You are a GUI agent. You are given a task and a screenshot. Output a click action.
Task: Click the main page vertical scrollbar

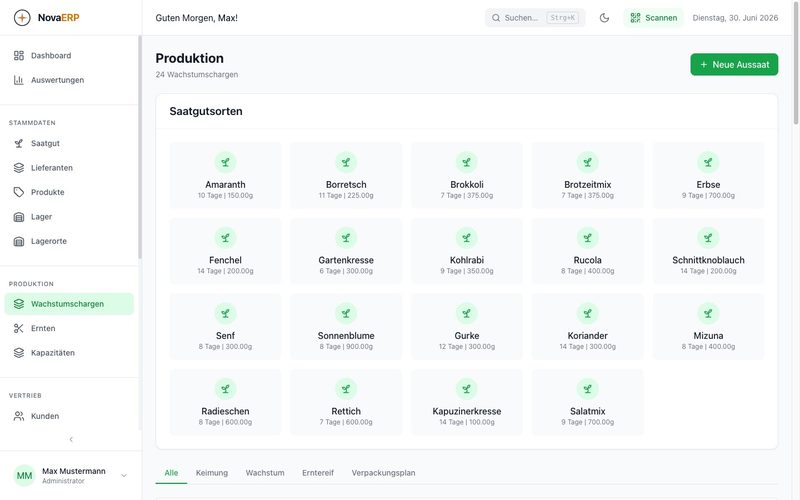(796, 62)
